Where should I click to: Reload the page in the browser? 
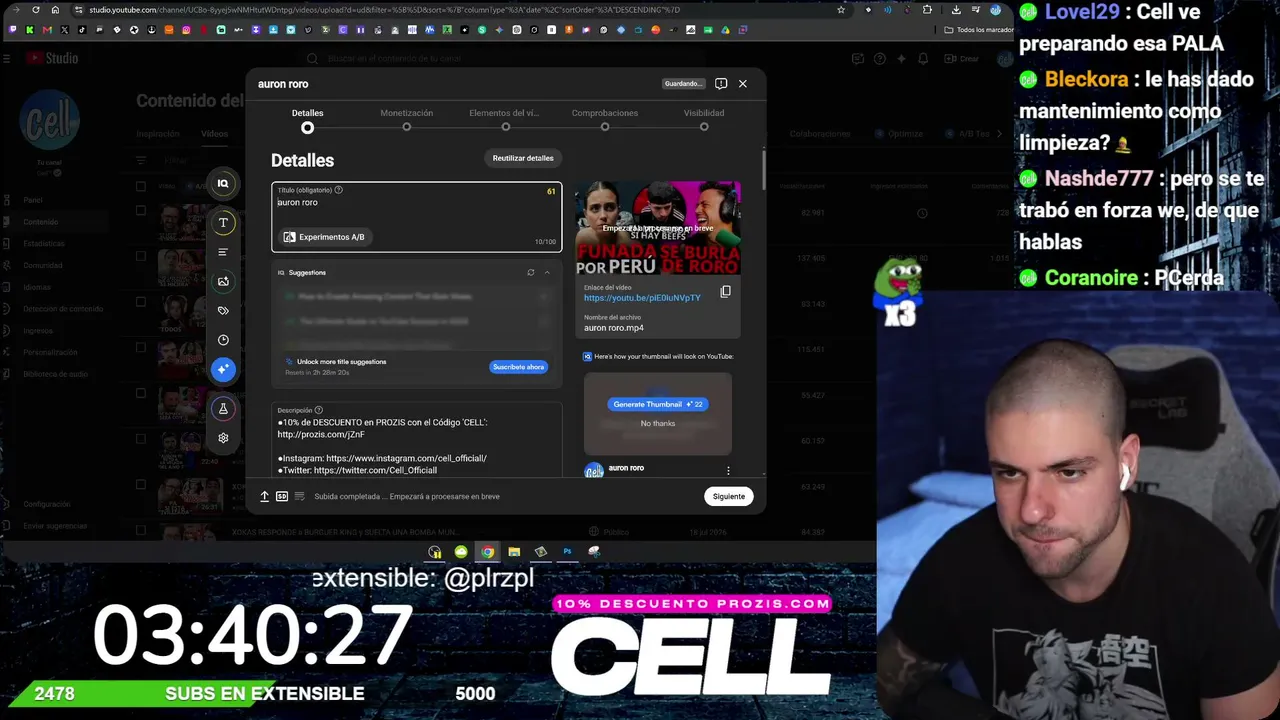(x=37, y=10)
